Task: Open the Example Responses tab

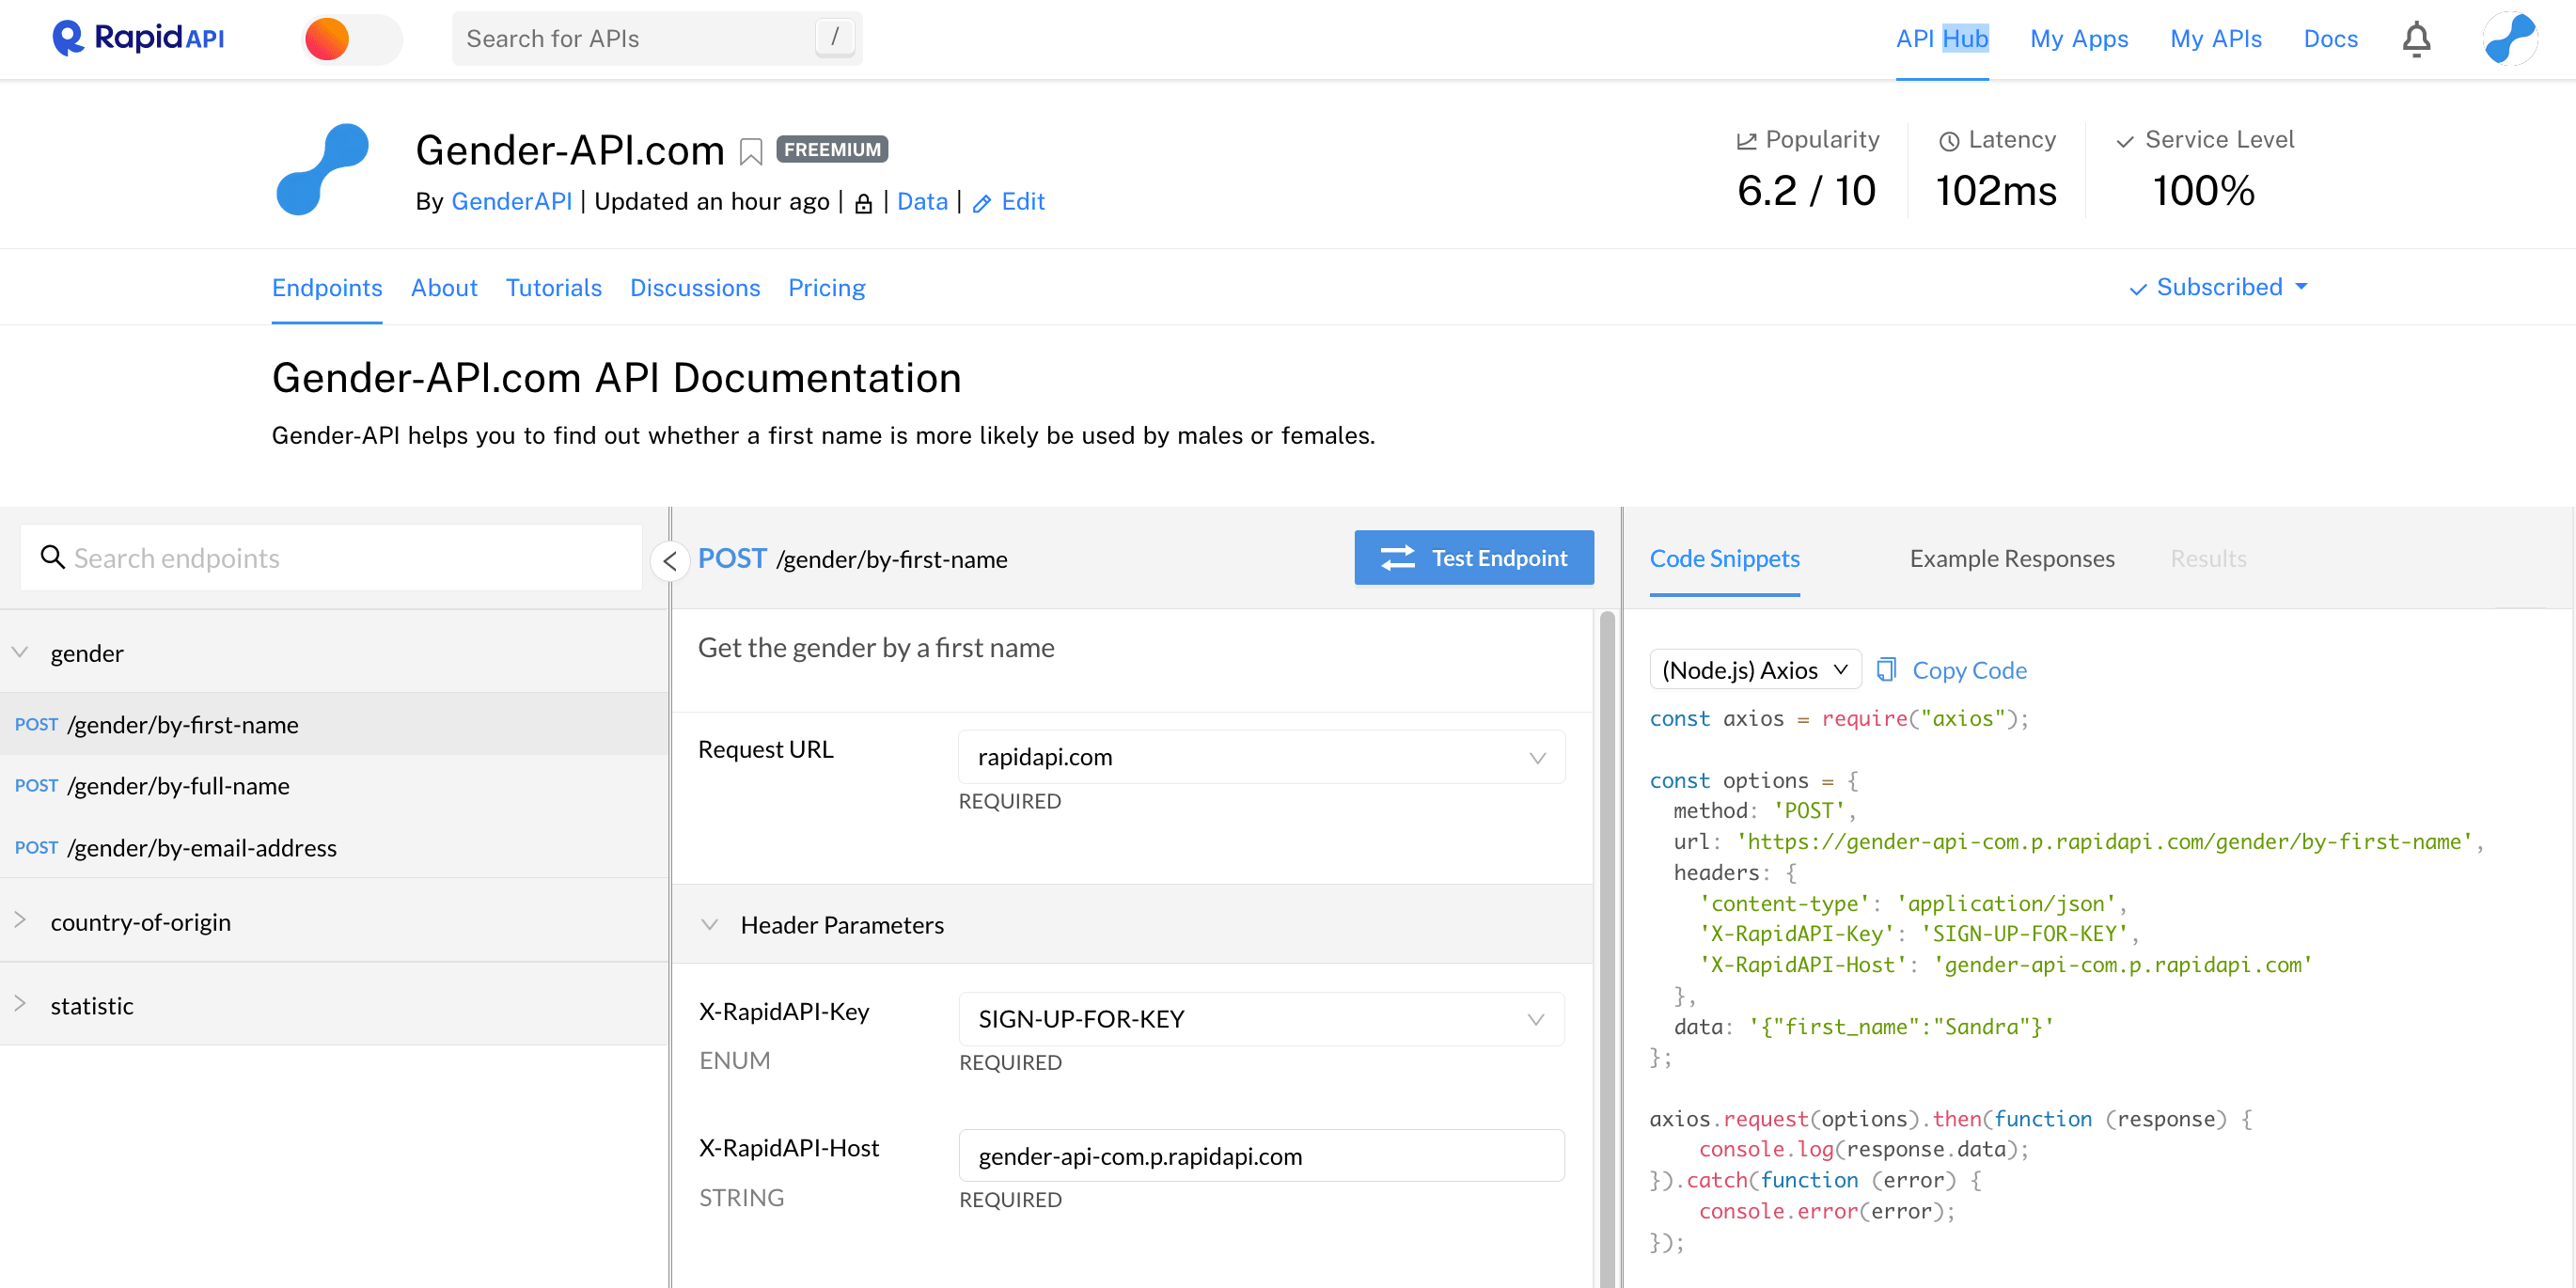Action: [2012, 559]
